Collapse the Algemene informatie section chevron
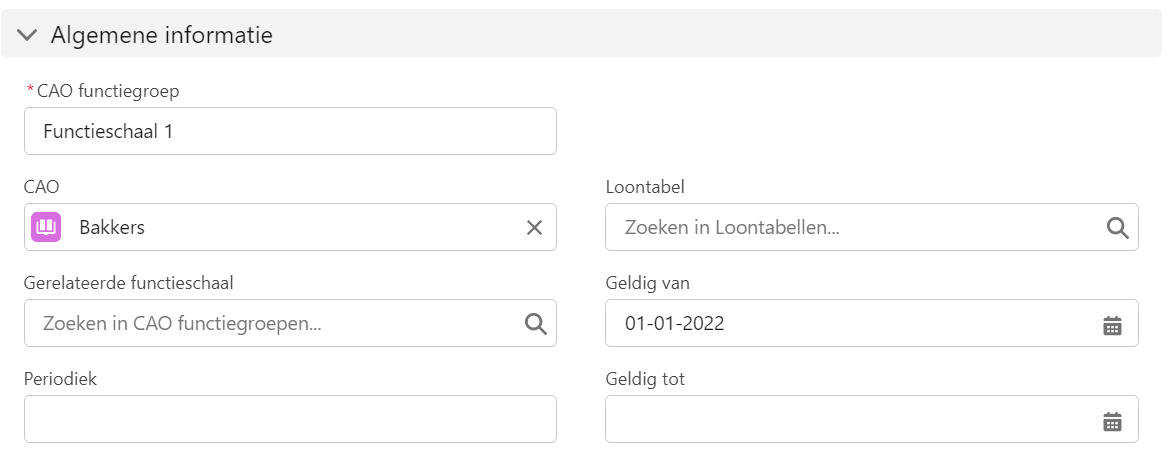The height and width of the screenshot is (461, 1170). tap(27, 35)
